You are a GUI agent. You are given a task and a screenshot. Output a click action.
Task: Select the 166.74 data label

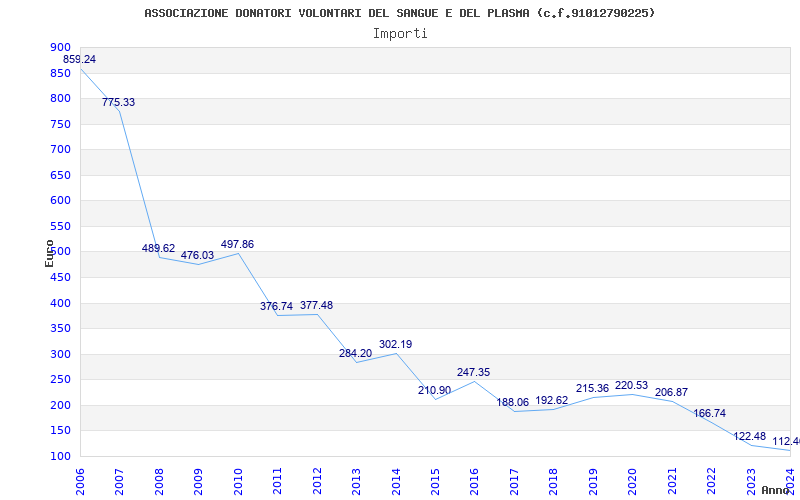pyautogui.click(x=709, y=413)
